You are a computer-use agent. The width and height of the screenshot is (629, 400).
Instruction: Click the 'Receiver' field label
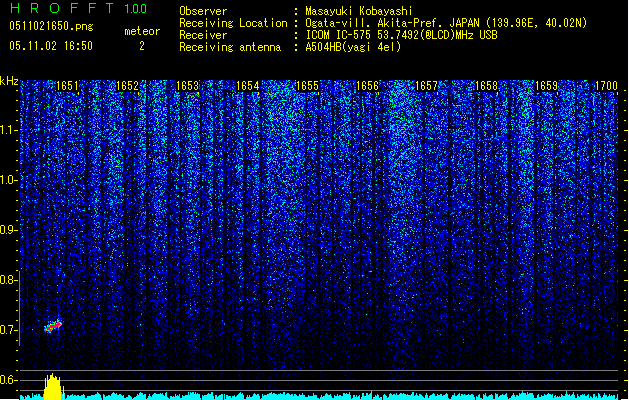pyautogui.click(x=203, y=35)
